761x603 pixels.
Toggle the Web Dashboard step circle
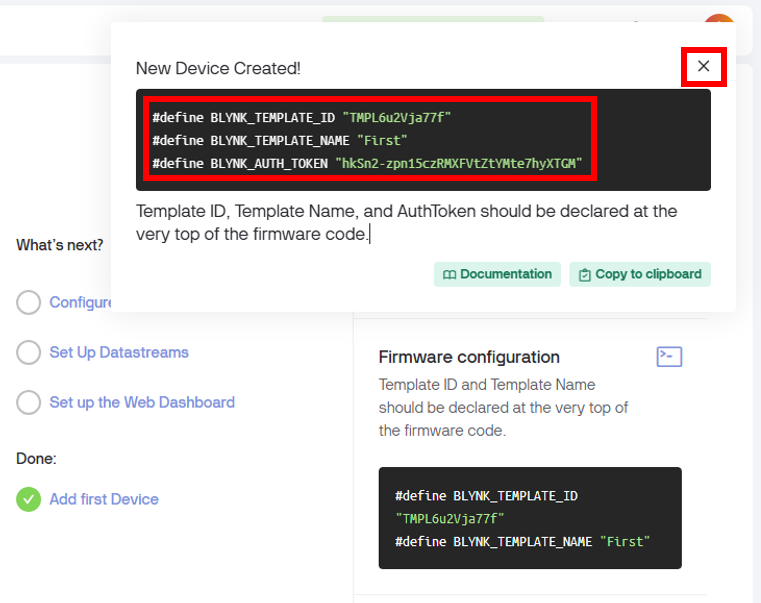pos(29,402)
